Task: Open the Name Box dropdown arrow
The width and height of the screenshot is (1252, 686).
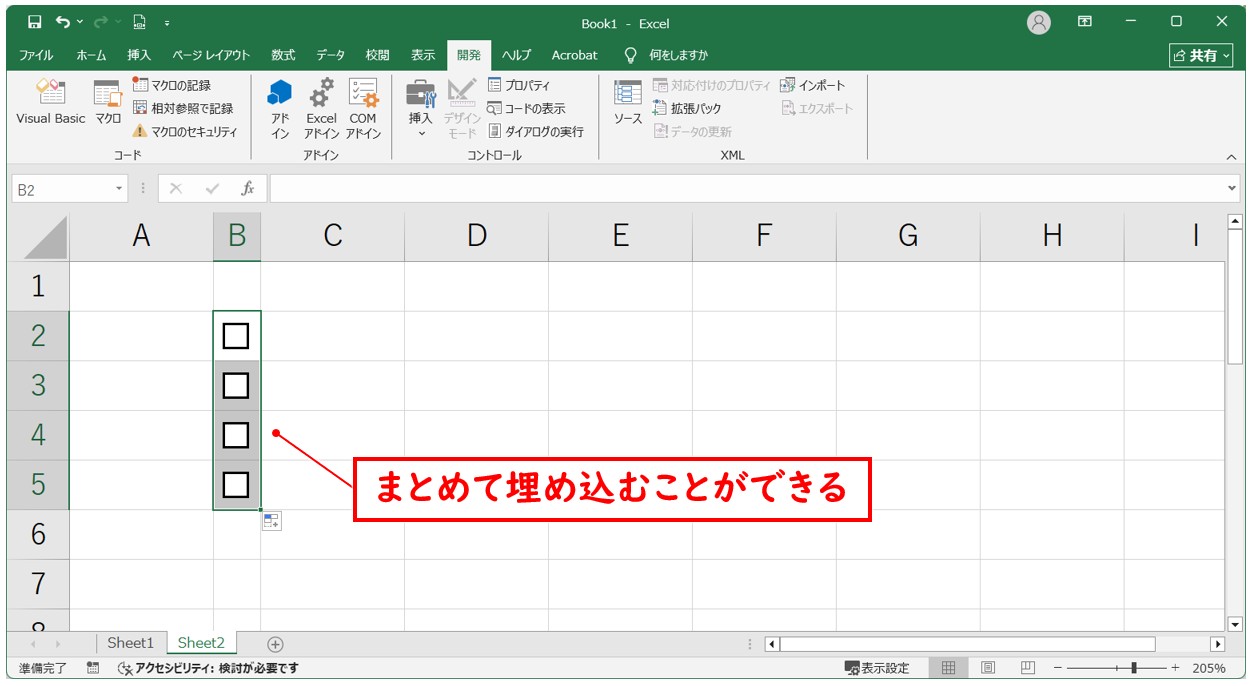Action: [120, 189]
